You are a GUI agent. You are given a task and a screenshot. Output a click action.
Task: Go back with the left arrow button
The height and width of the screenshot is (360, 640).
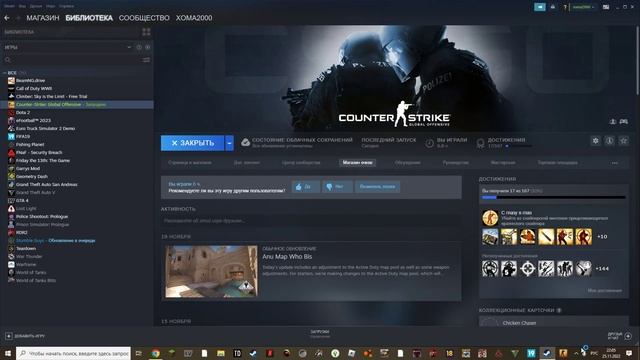[7, 18]
